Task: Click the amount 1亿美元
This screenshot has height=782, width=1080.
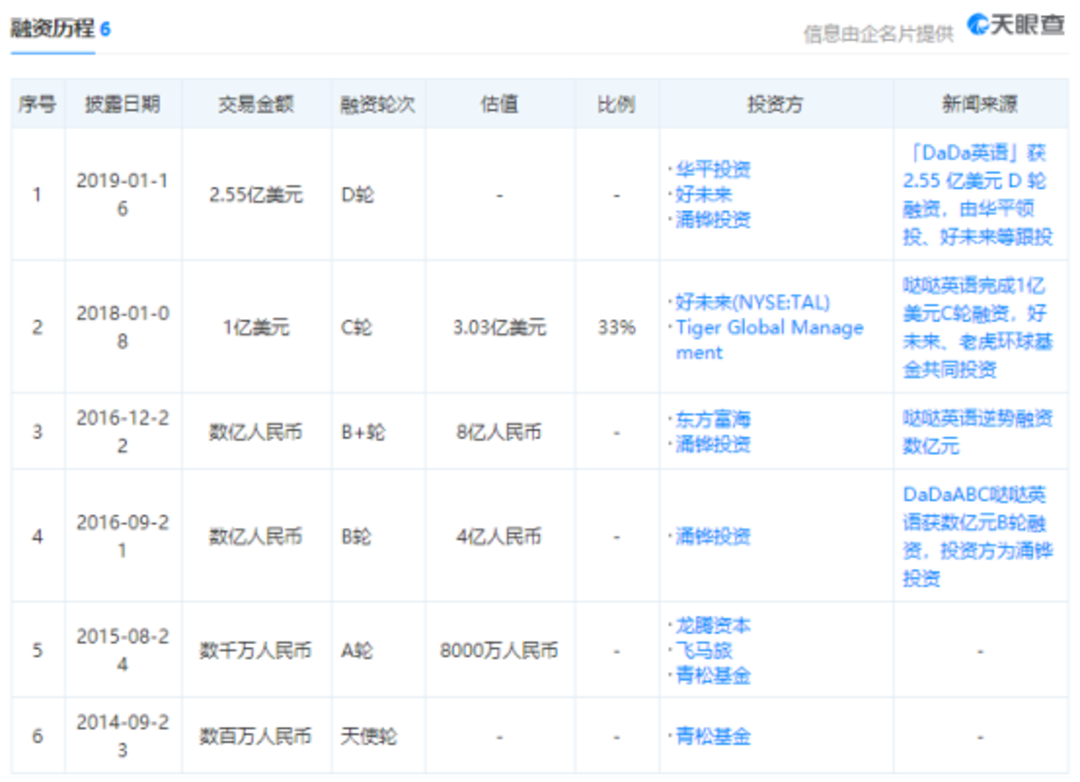Action: pyautogui.click(x=256, y=327)
